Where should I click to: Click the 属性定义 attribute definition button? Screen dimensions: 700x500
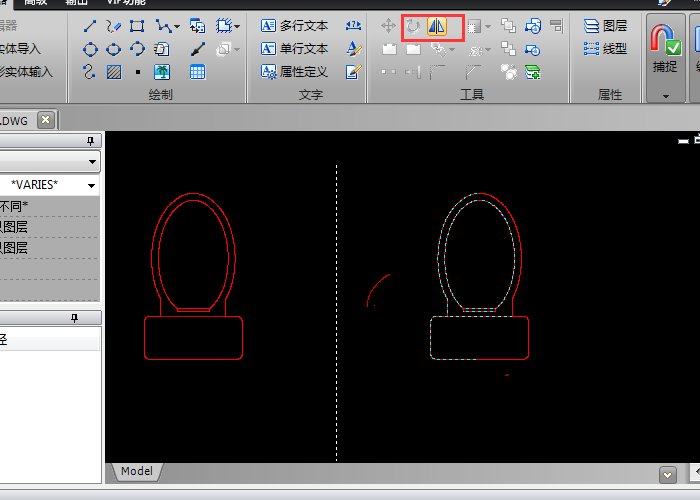[294, 71]
